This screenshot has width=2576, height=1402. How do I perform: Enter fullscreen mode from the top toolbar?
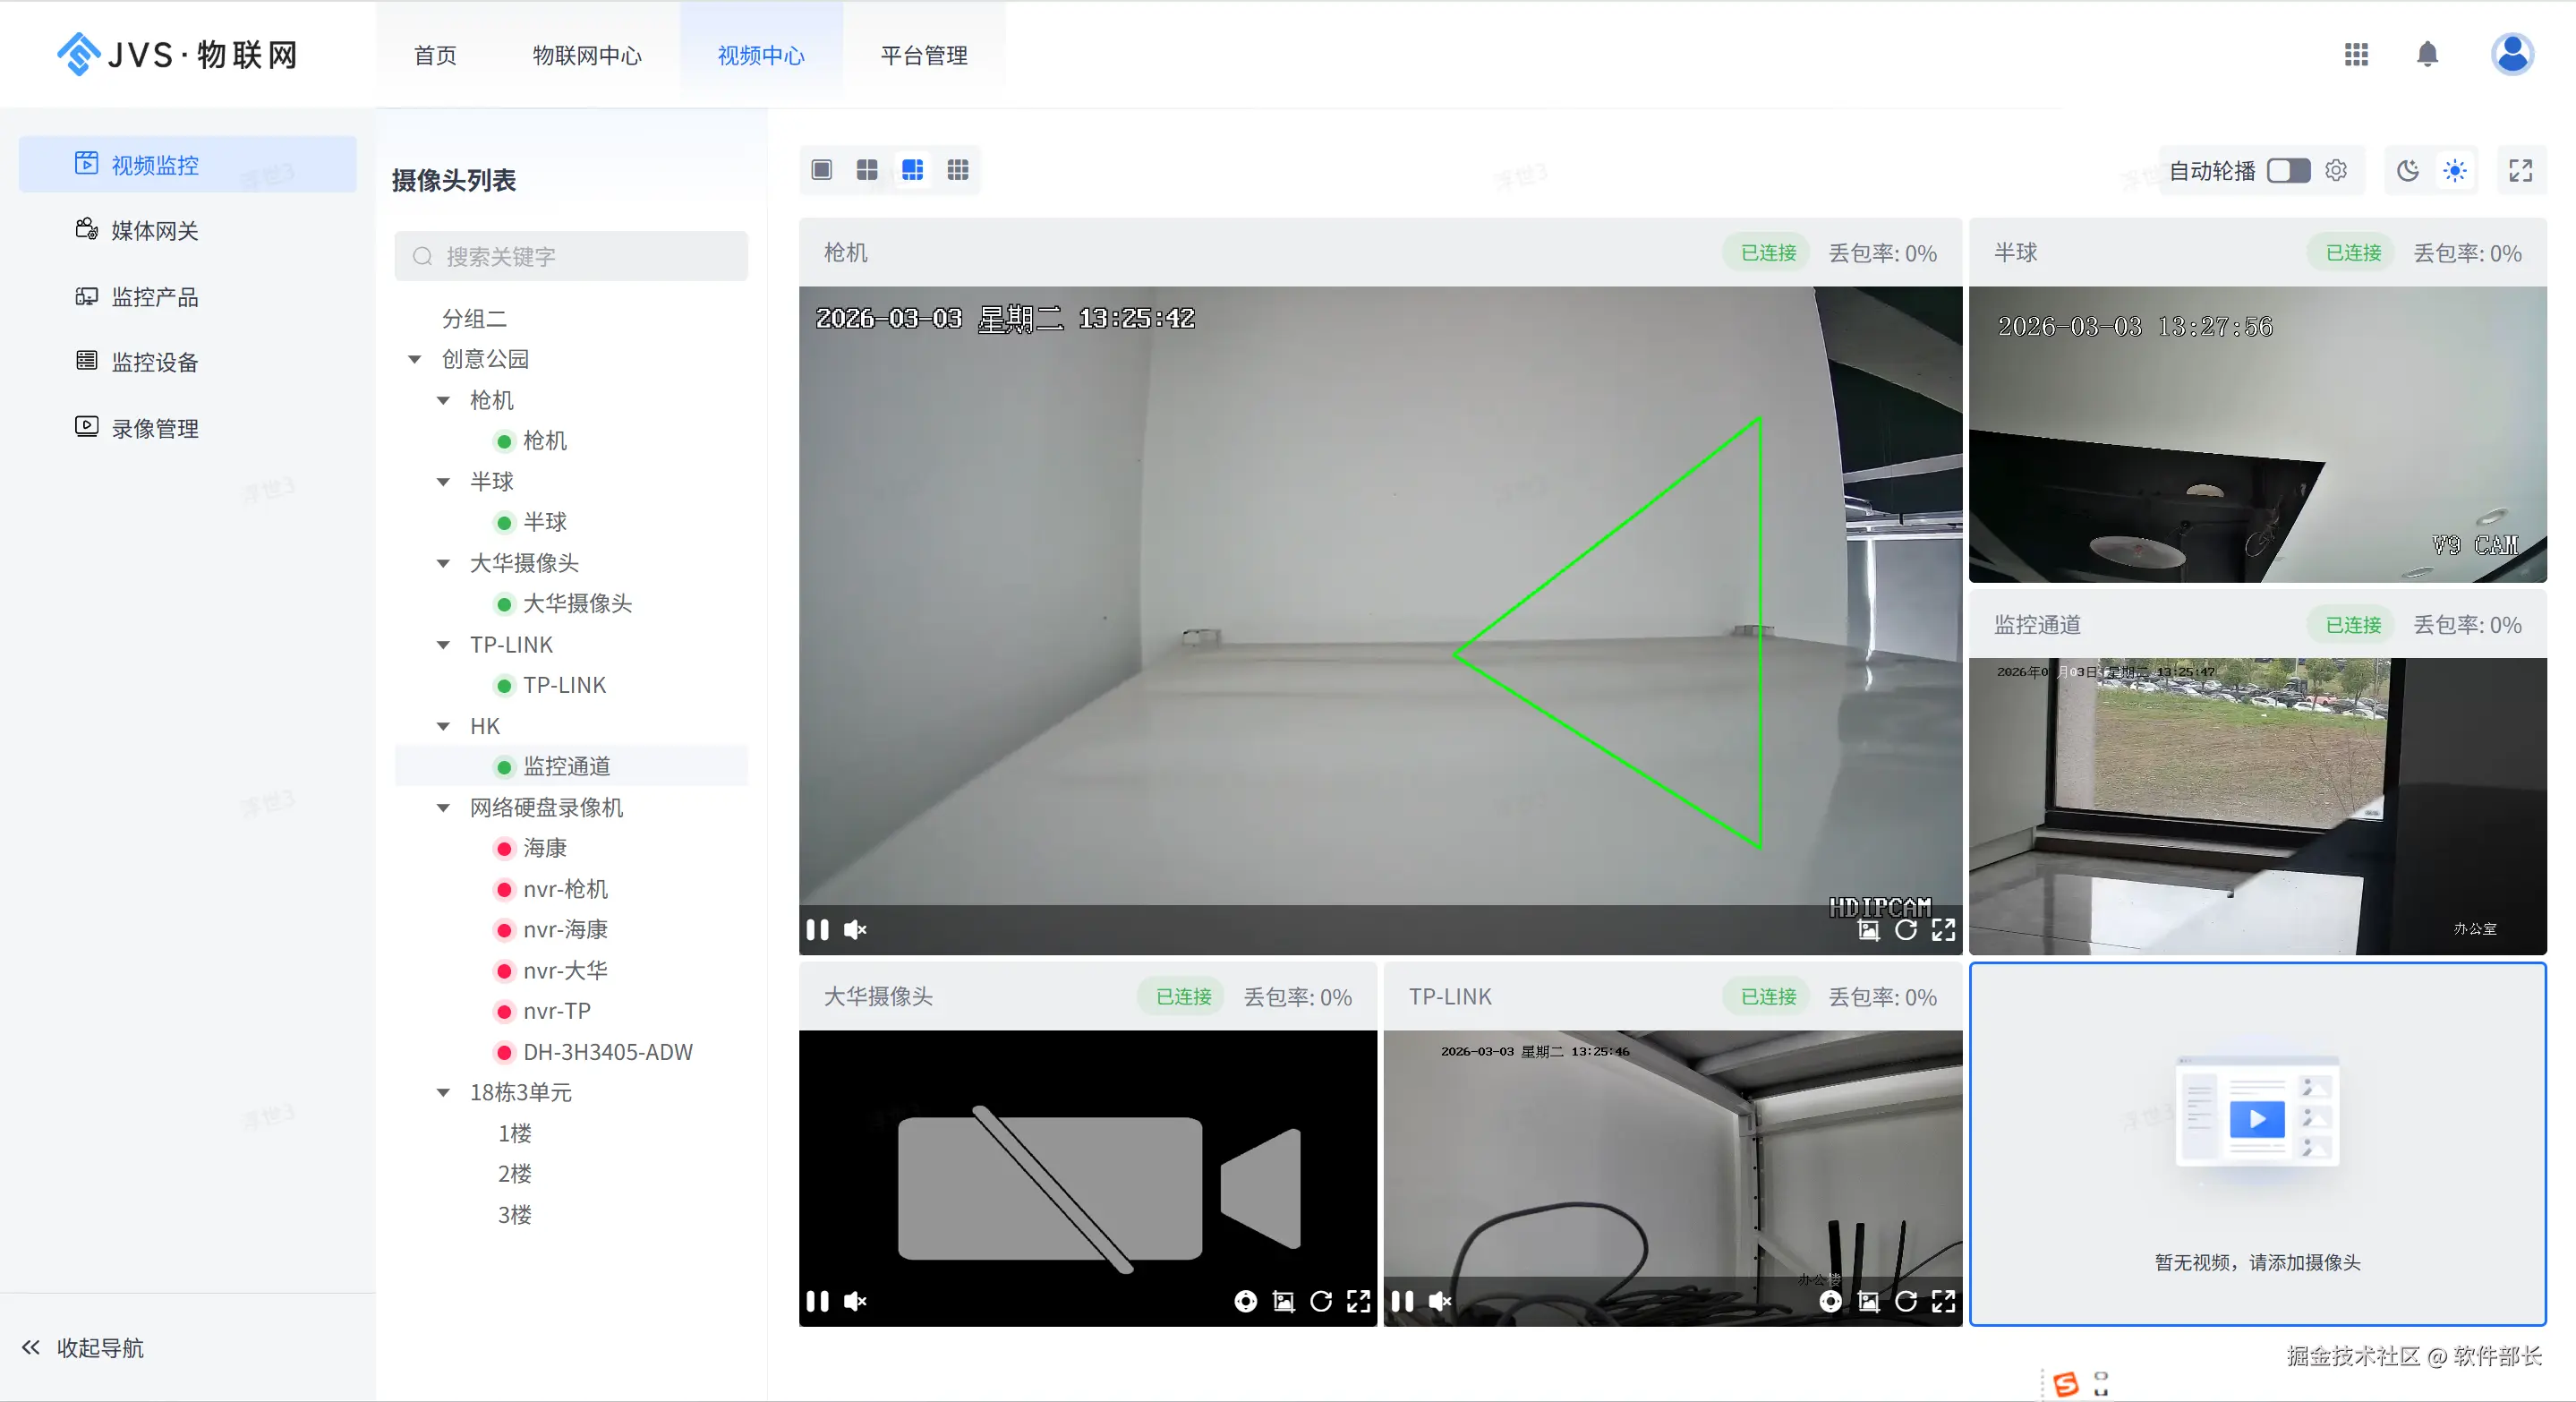[x=2520, y=171]
